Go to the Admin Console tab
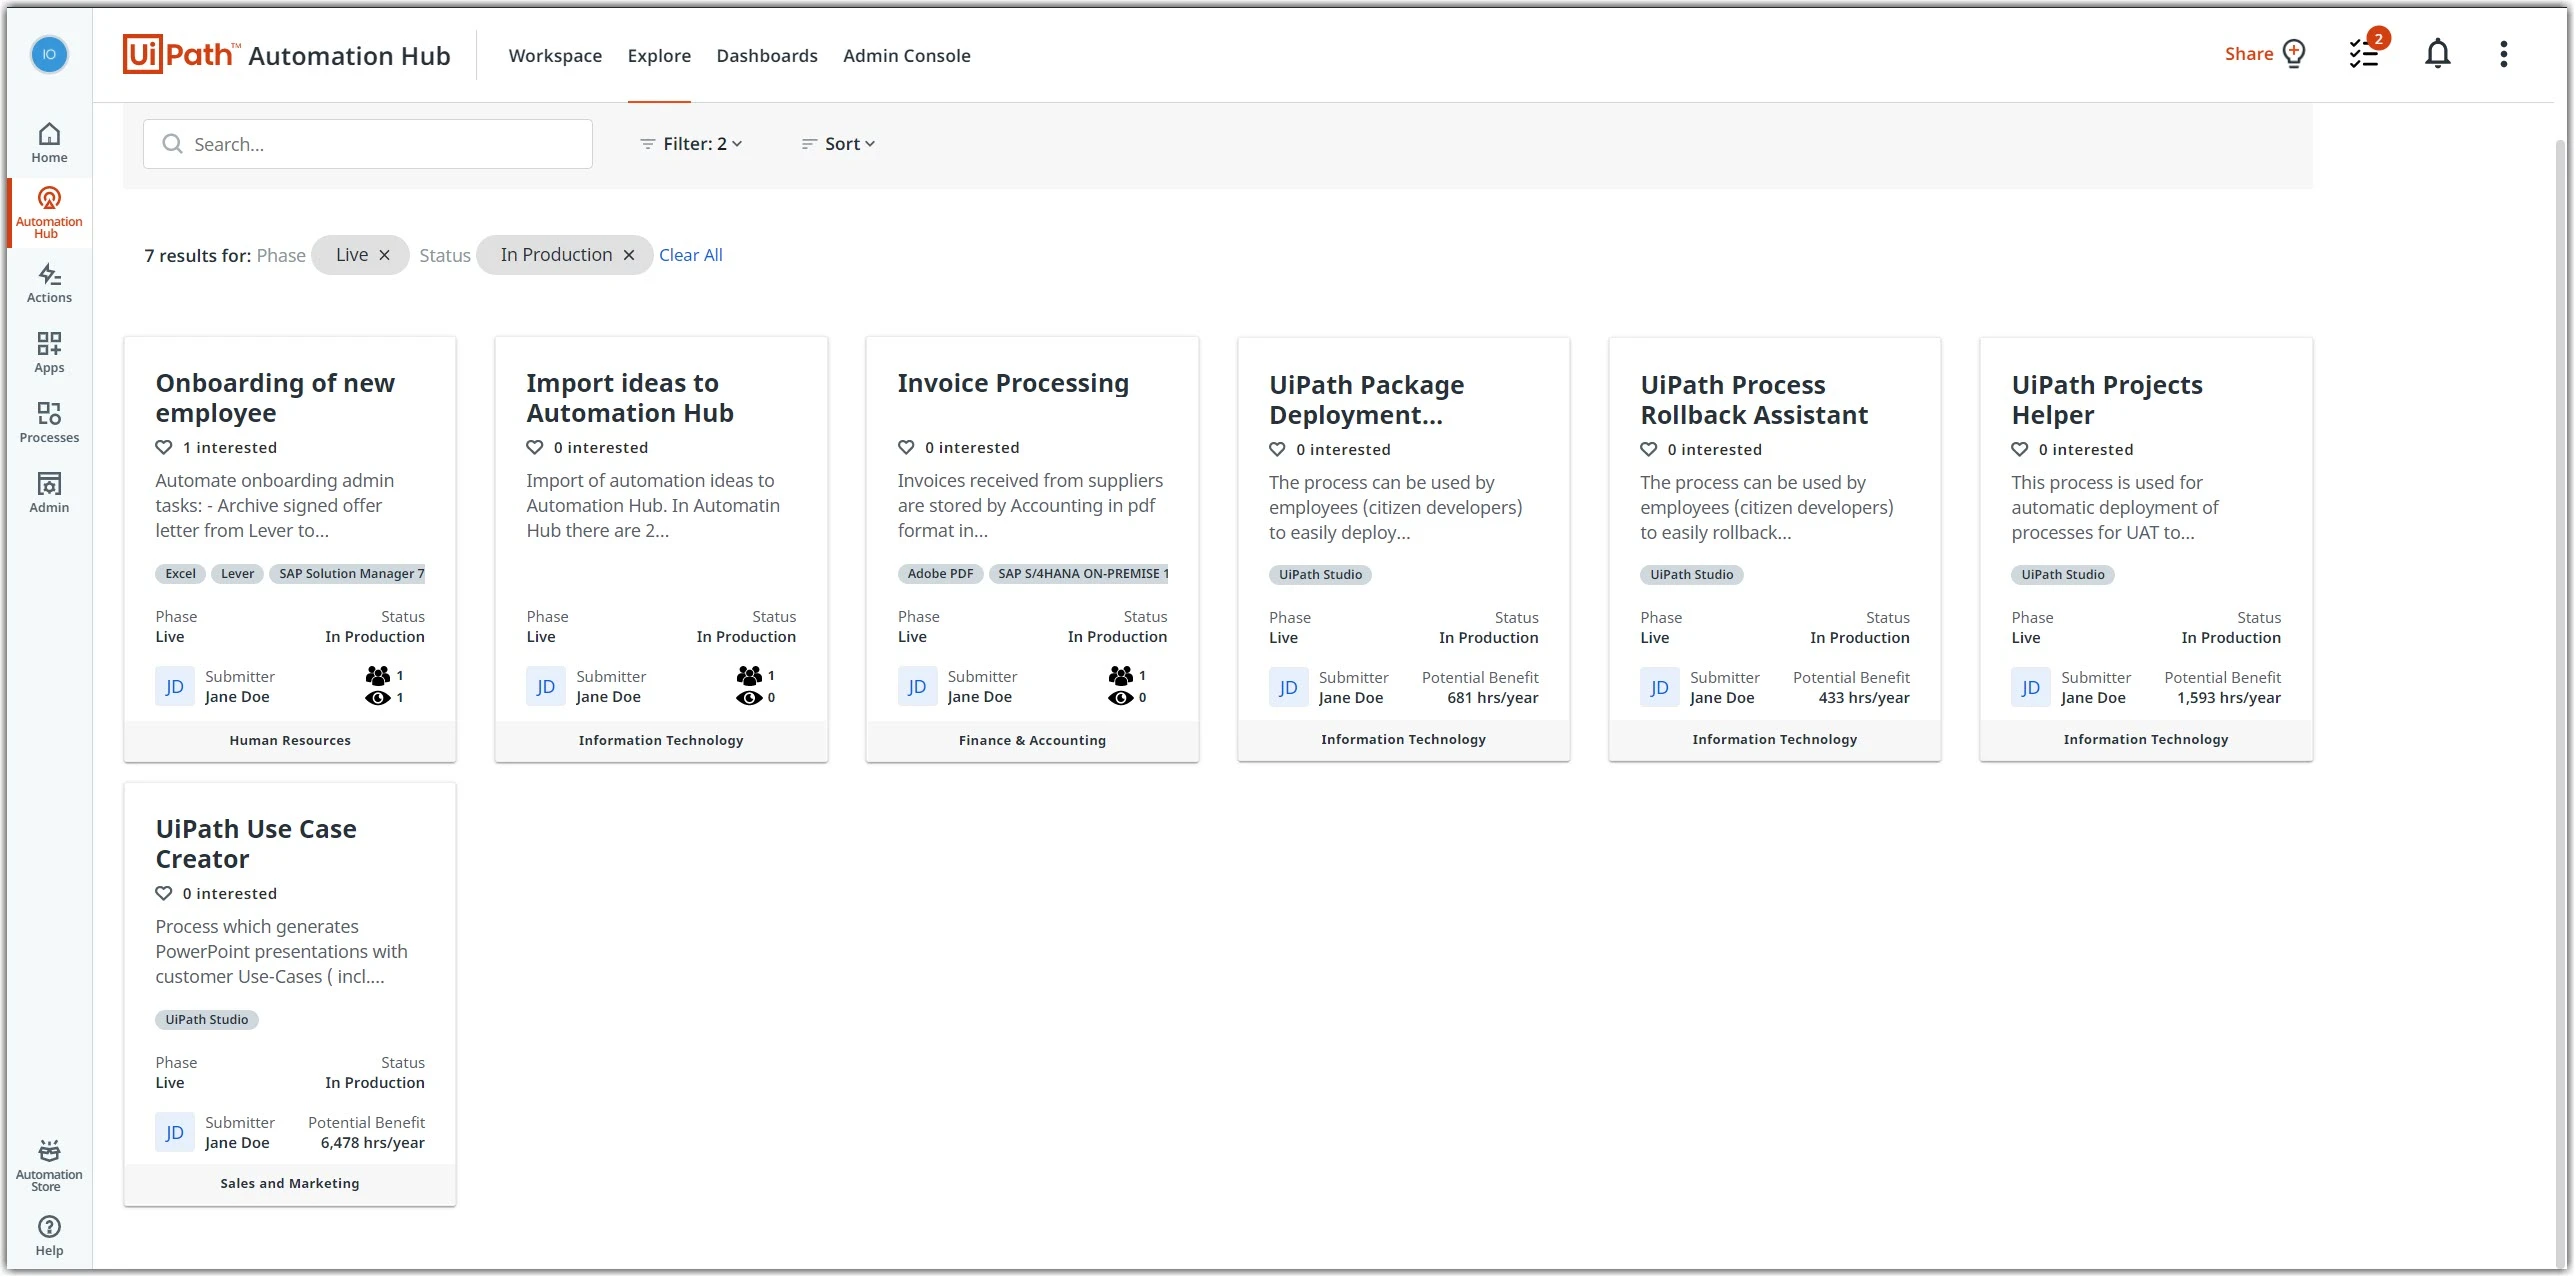The image size is (2575, 1277). click(907, 56)
